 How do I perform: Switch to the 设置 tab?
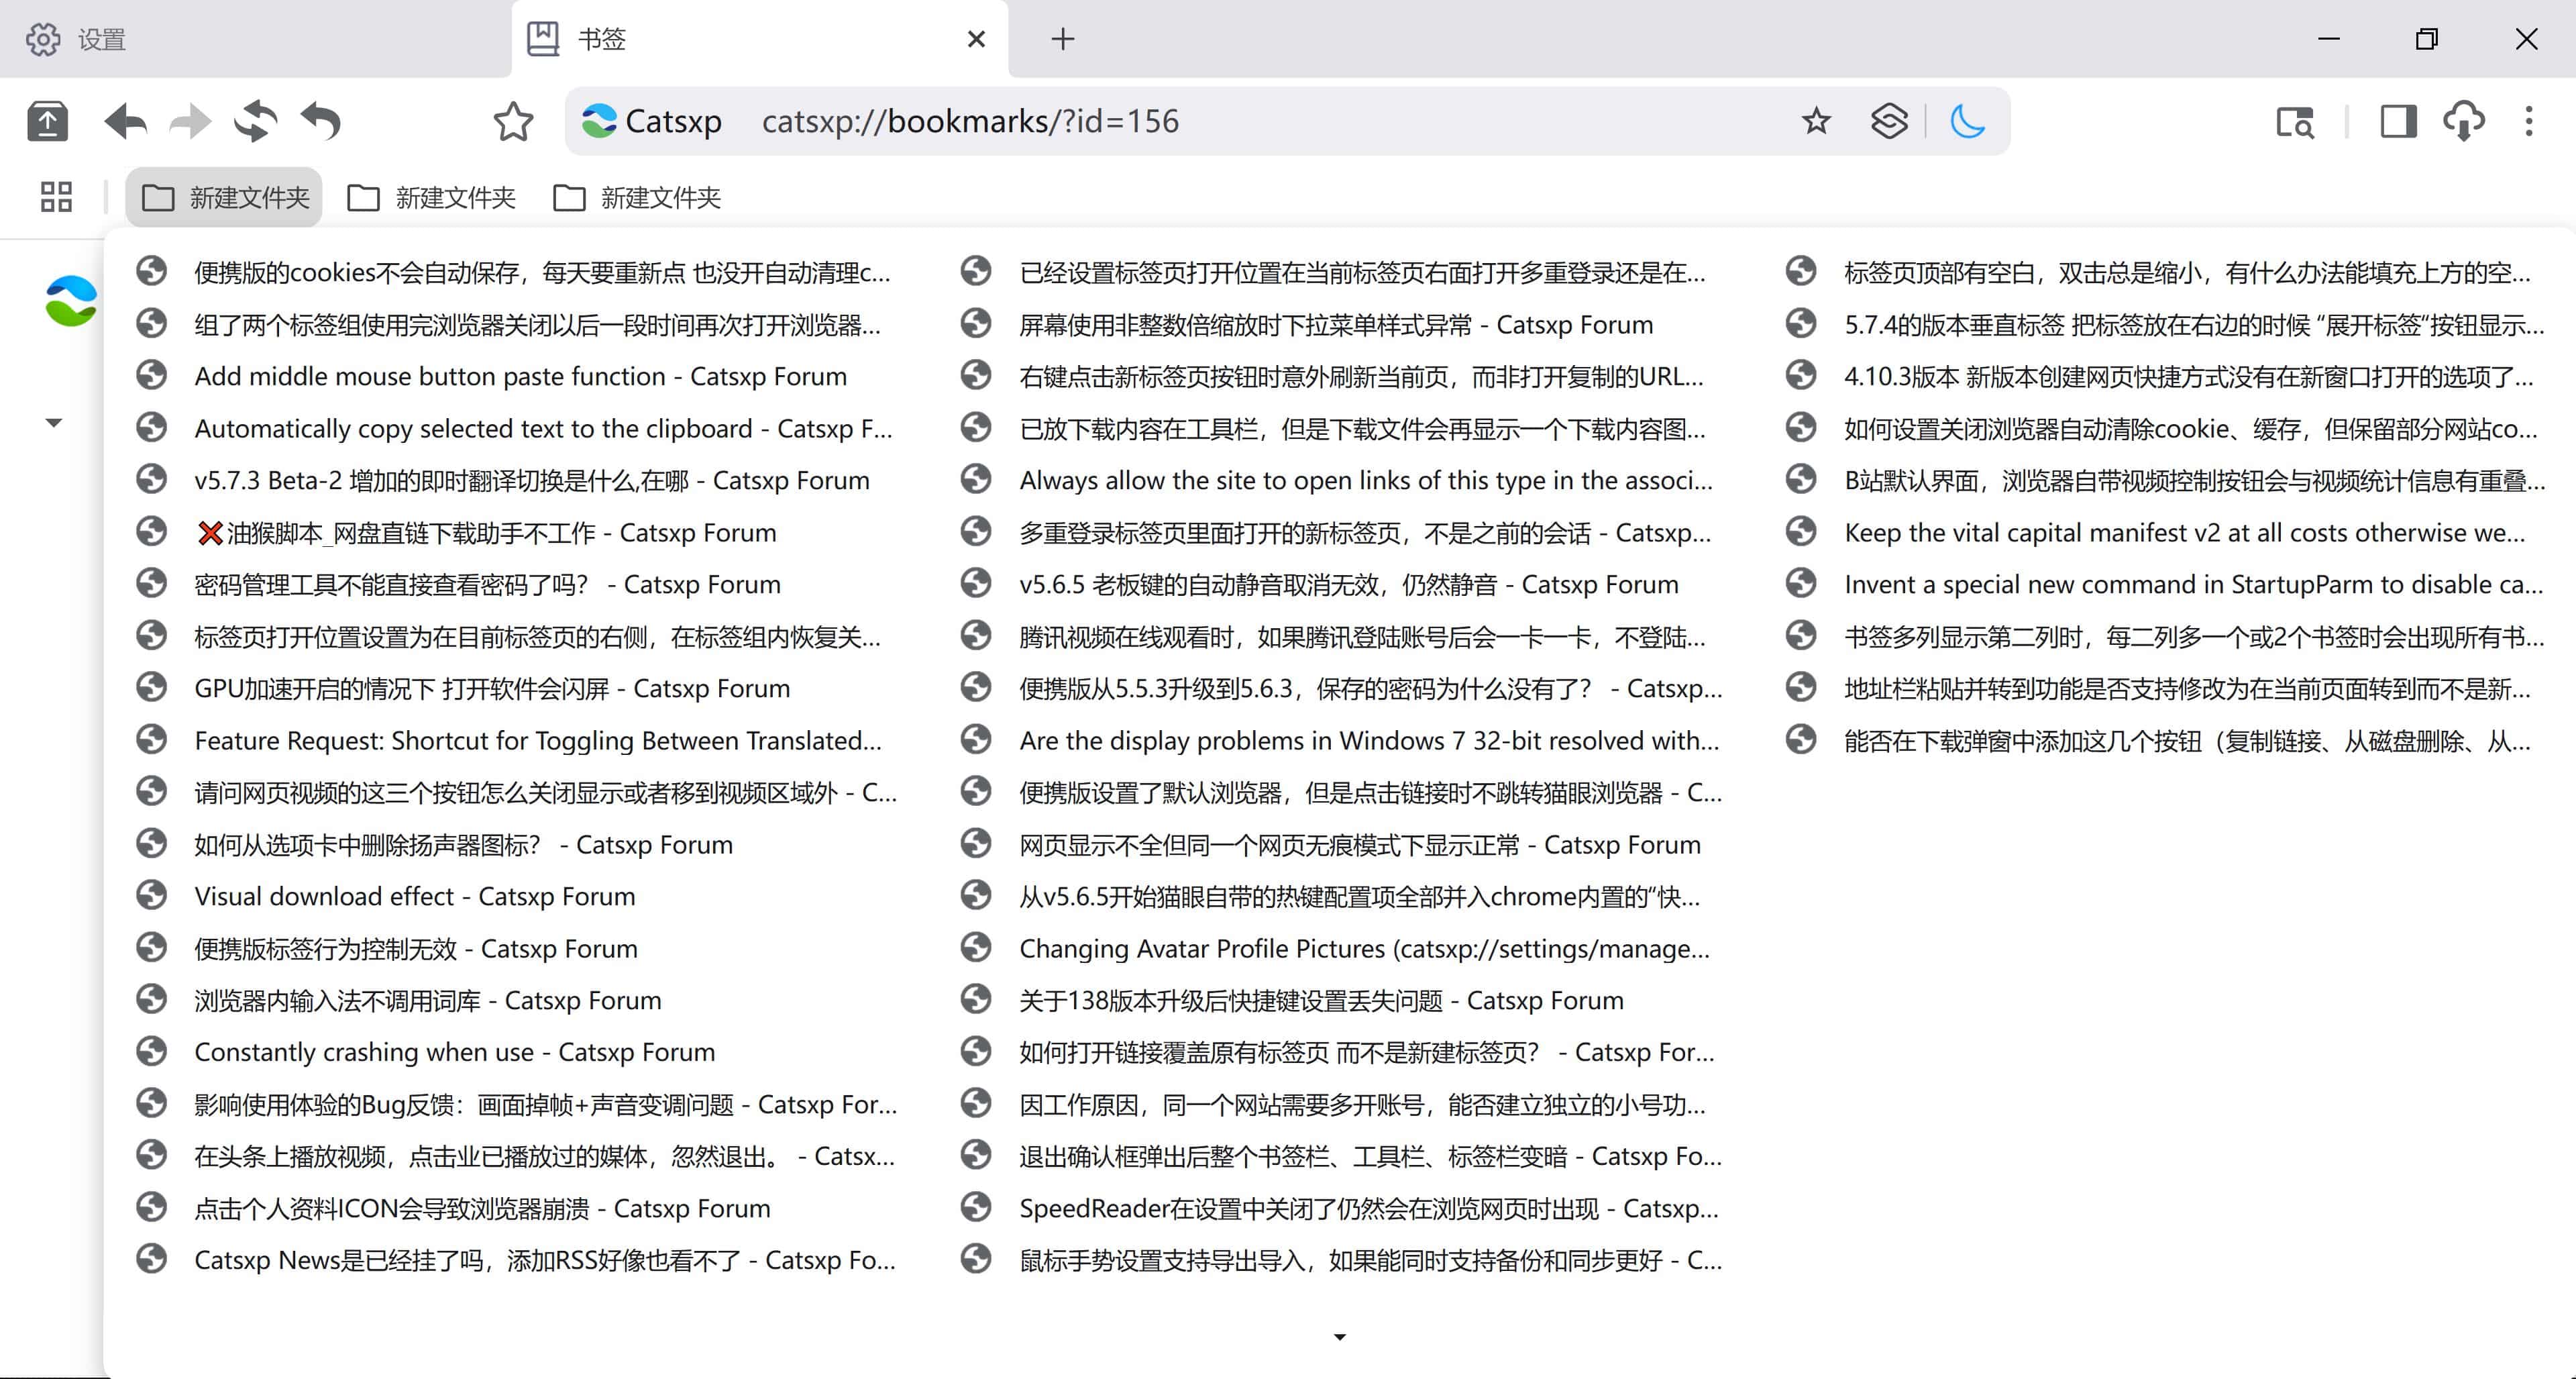255,39
